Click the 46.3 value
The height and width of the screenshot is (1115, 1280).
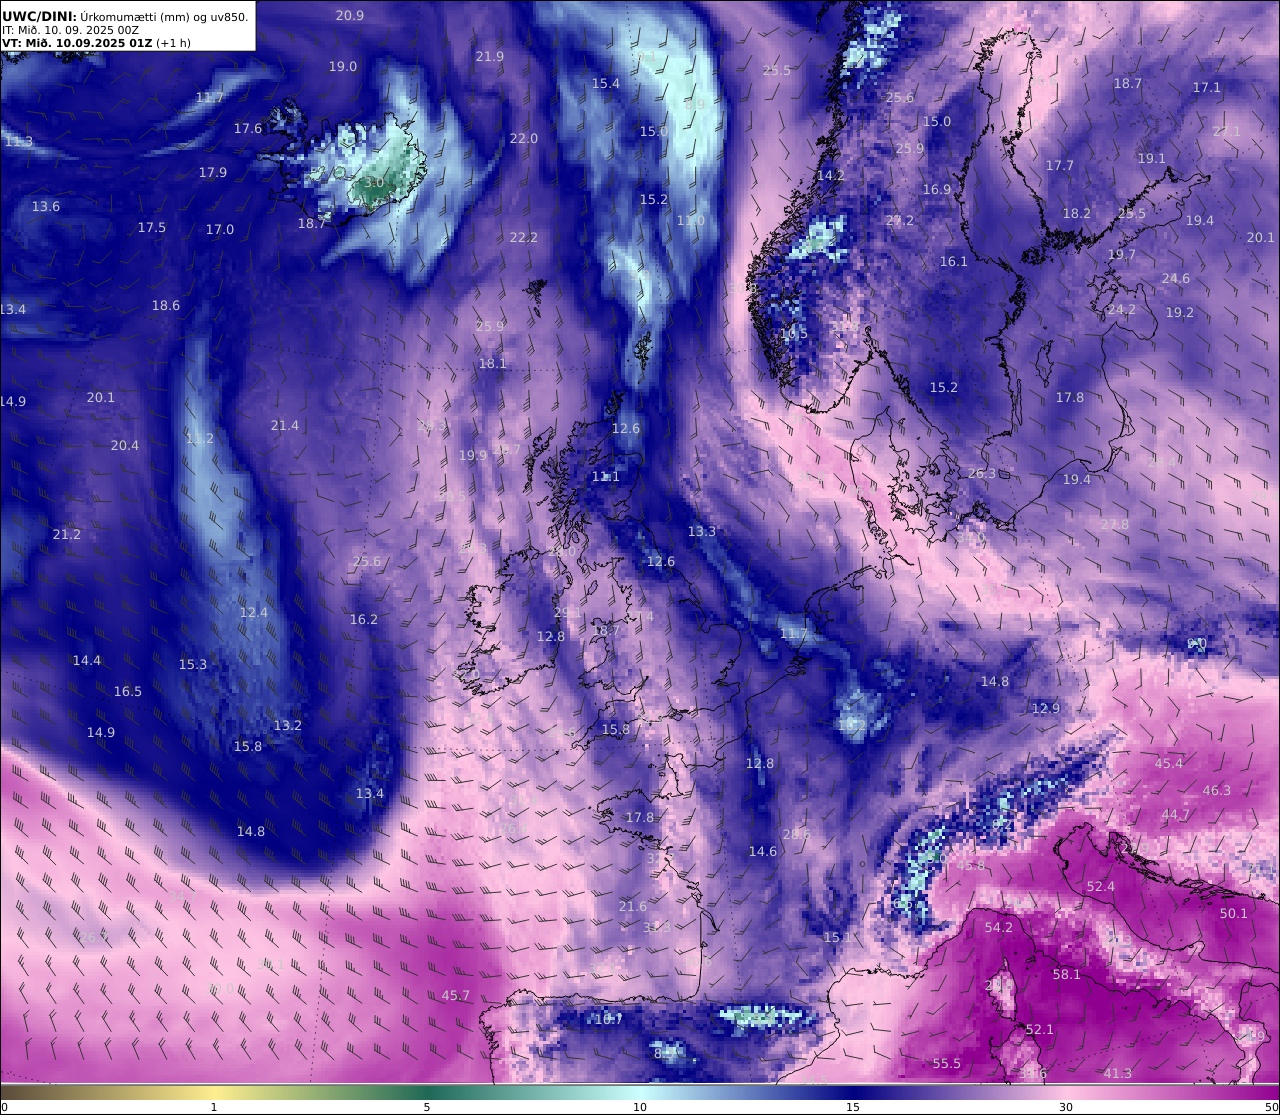click(1217, 790)
